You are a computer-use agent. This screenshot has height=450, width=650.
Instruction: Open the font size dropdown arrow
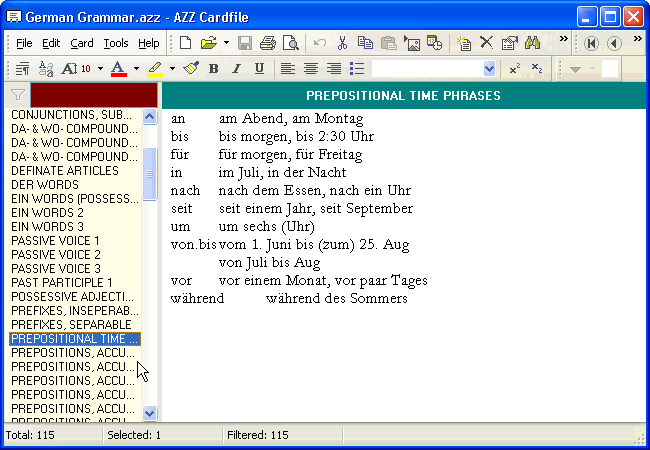click(x=99, y=69)
